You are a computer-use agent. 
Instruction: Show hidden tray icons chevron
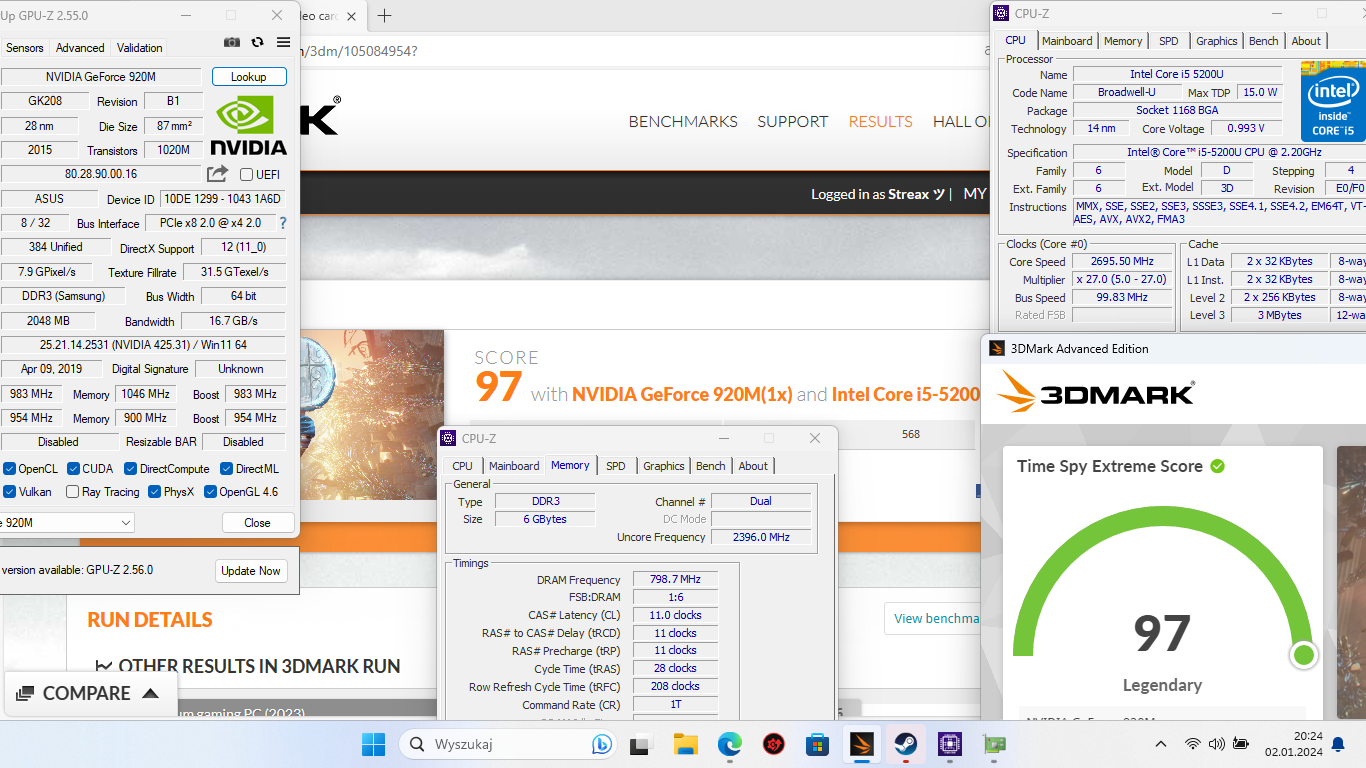click(x=1161, y=744)
